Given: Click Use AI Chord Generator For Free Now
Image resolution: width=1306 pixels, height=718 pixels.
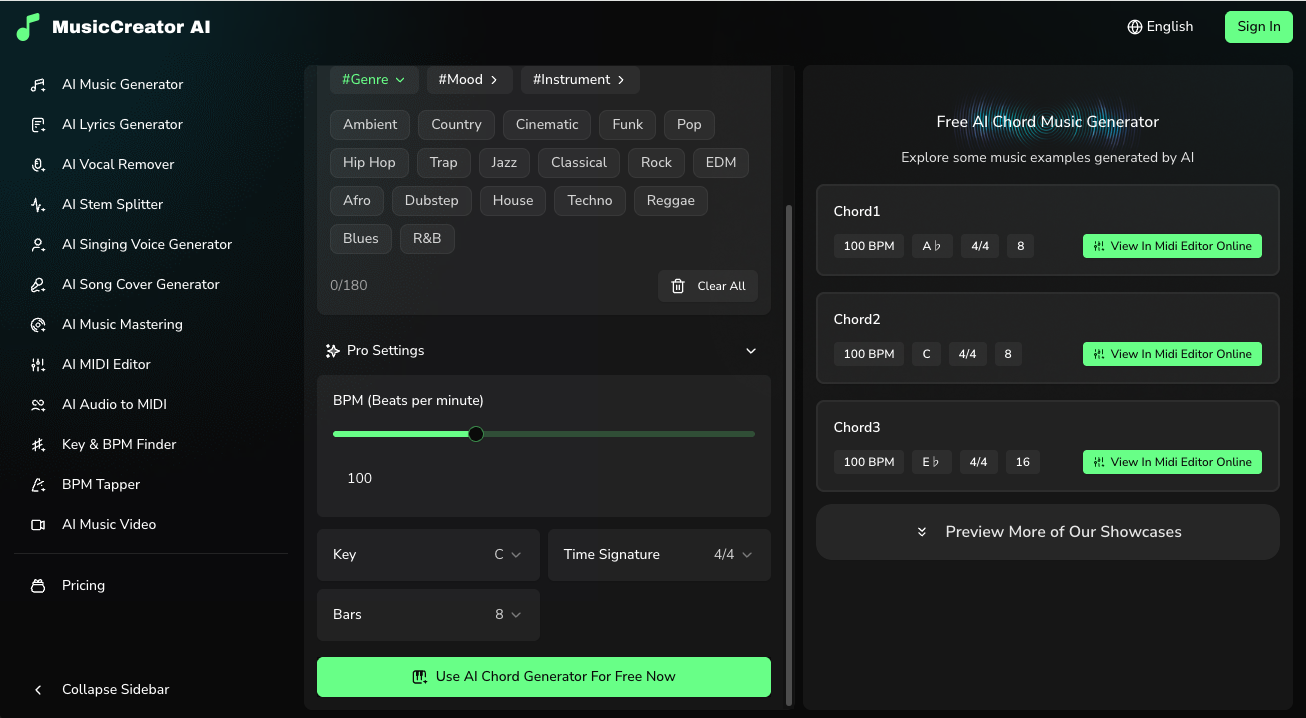Looking at the screenshot, I should click(x=543, y=677).
